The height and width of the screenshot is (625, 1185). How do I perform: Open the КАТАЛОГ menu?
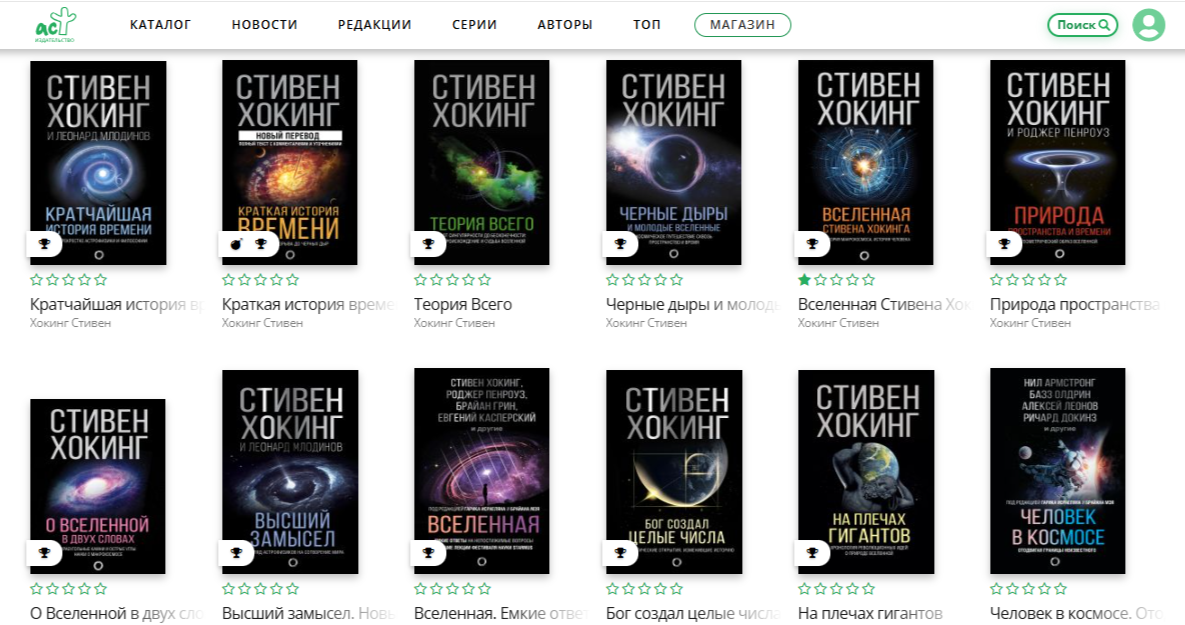pyautogui.click(x=160, y=25)
